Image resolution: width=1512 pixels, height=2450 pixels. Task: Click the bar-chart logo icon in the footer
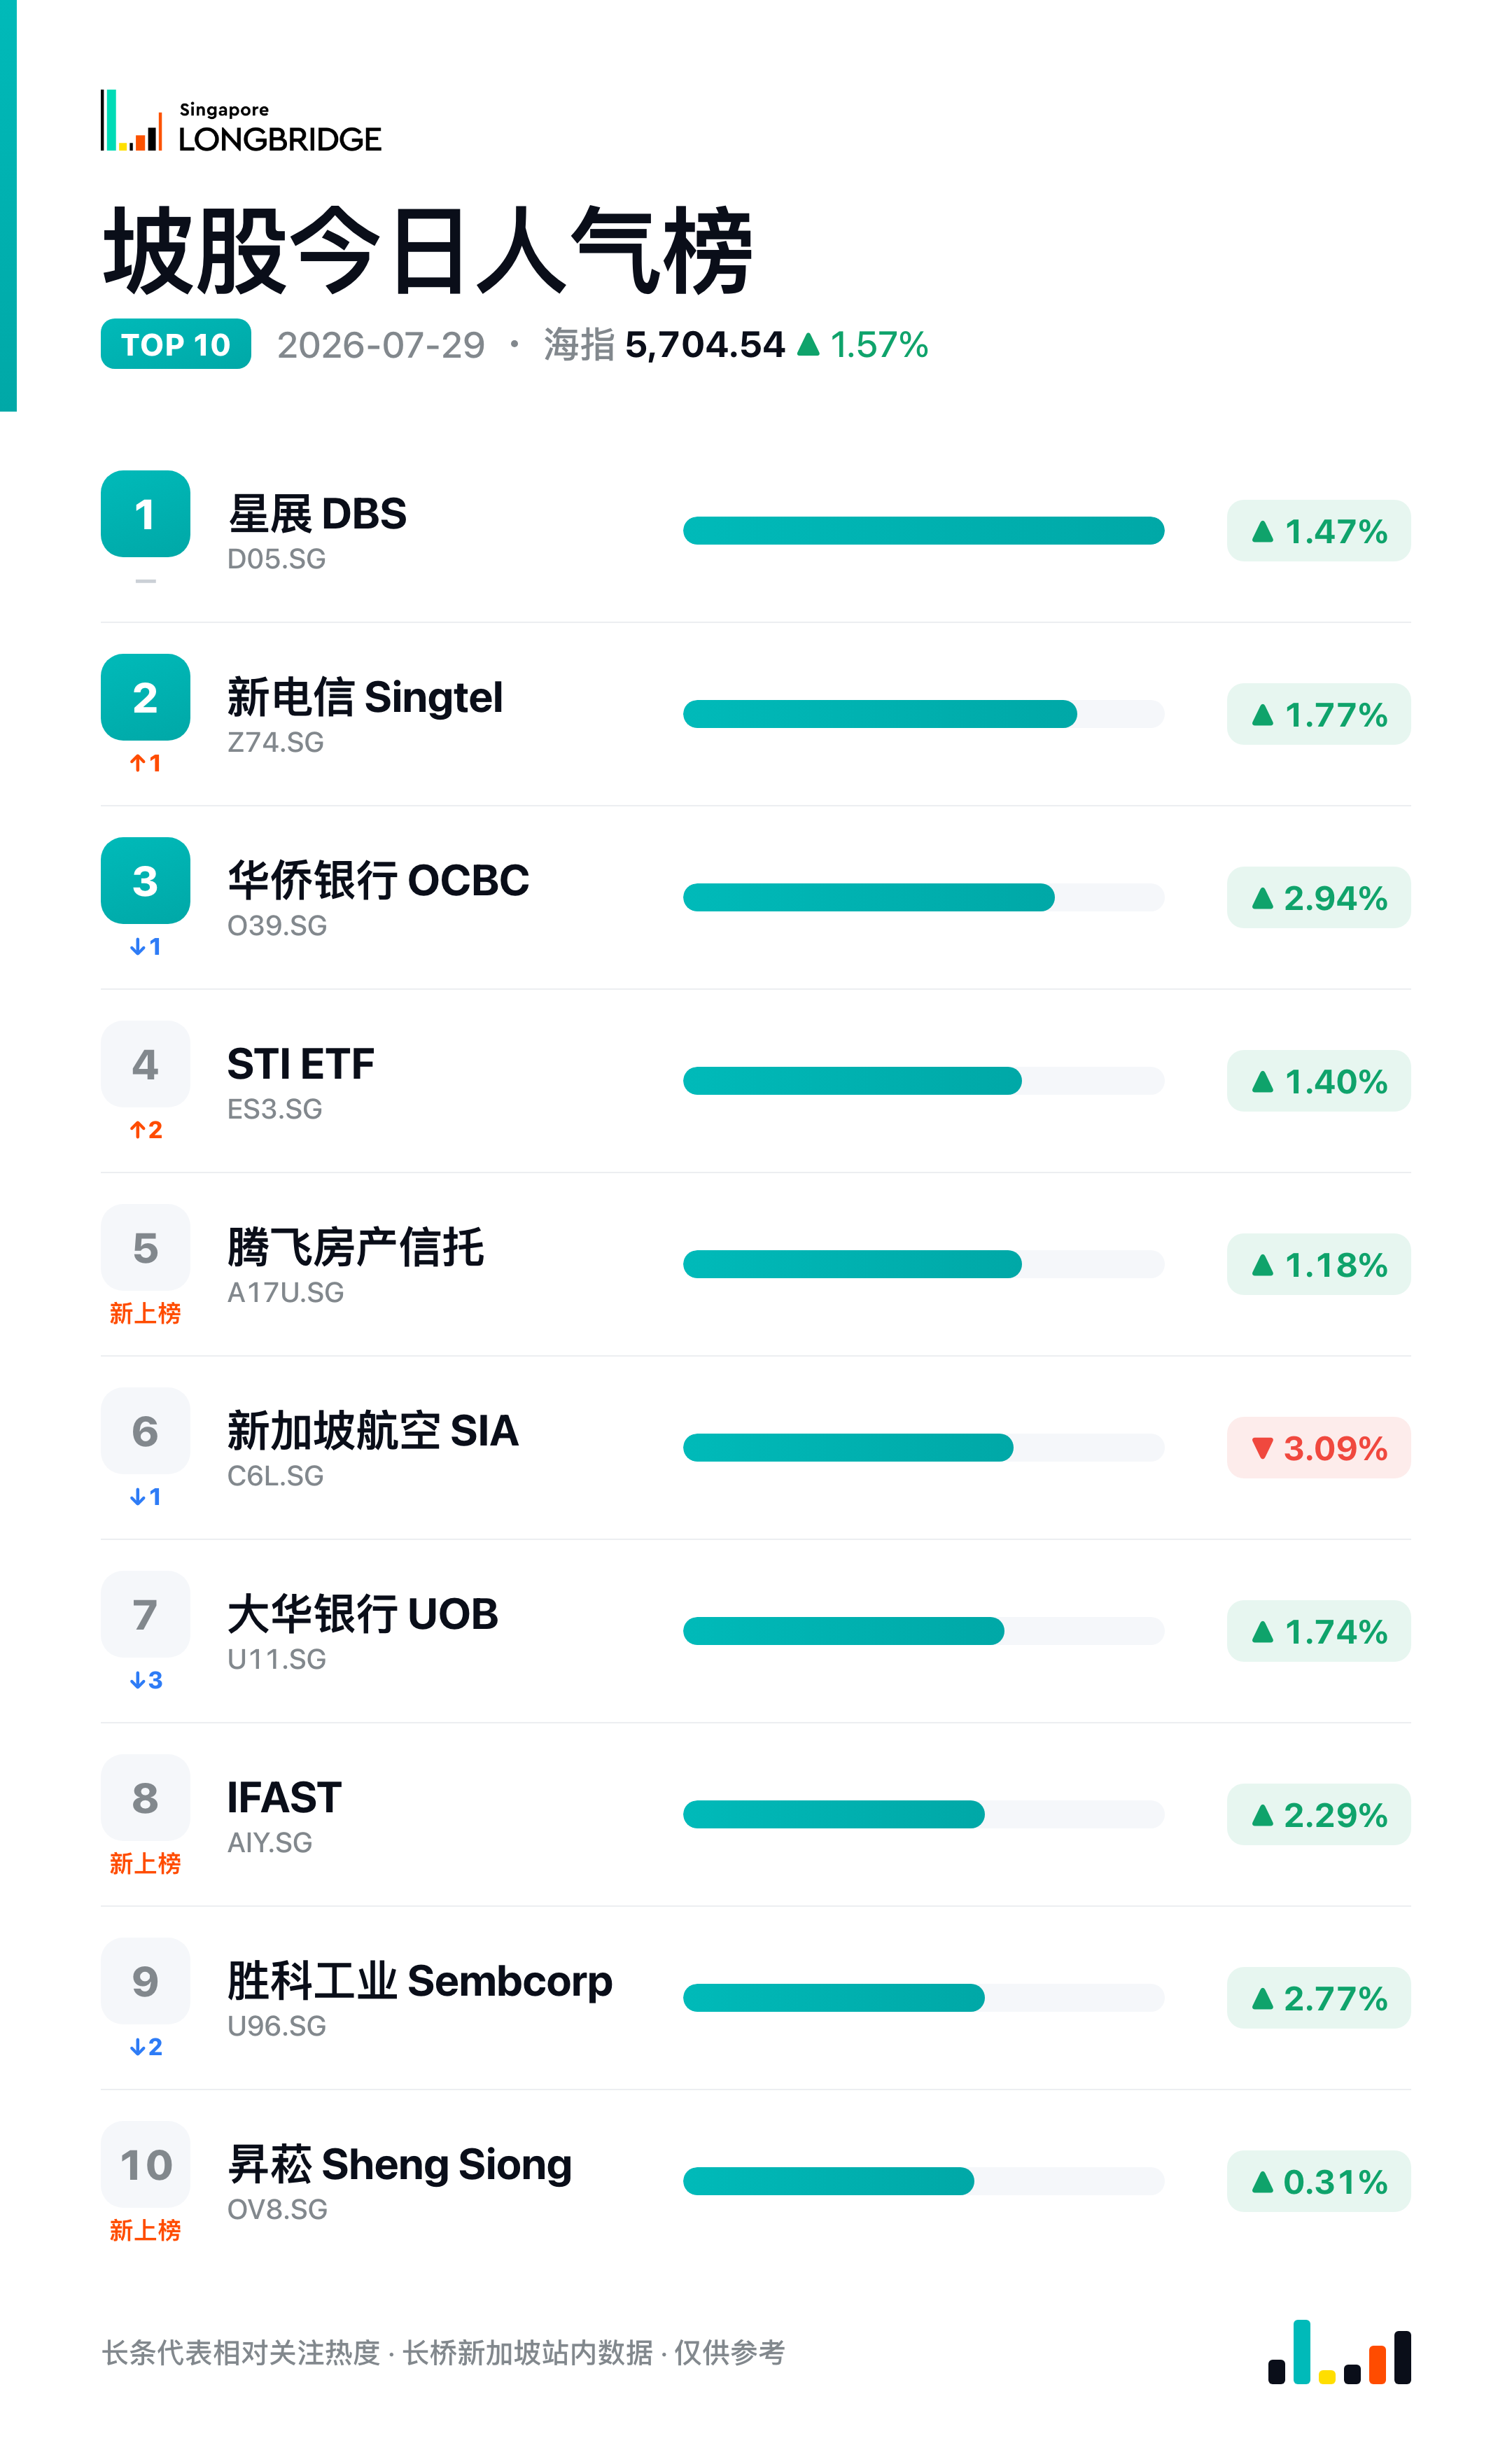1339,2352
